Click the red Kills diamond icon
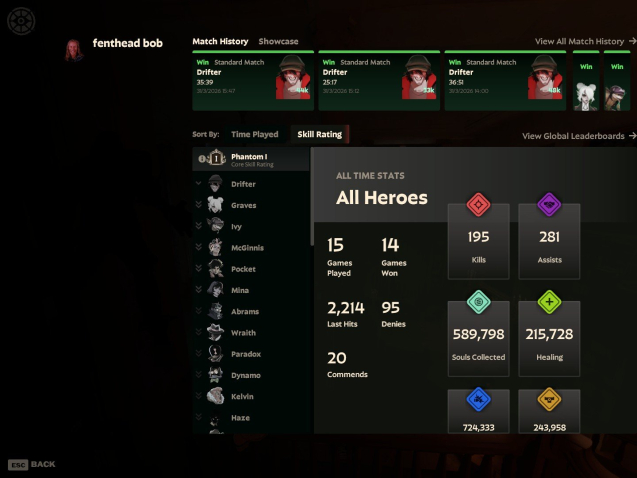637x478 pixels. click(x=478, y=204)
